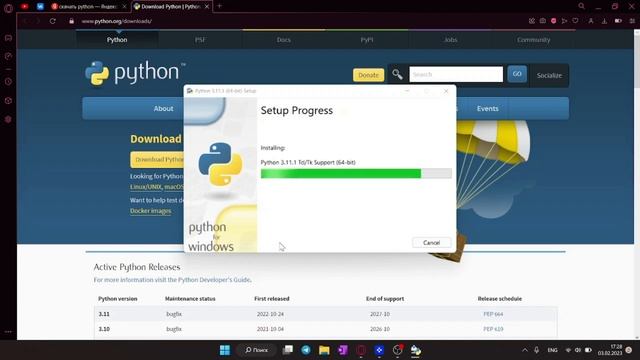This screenshot has height=360, width=640.
Task: Open the Linux/UNIX download link
Action: (x=146, y=187)
